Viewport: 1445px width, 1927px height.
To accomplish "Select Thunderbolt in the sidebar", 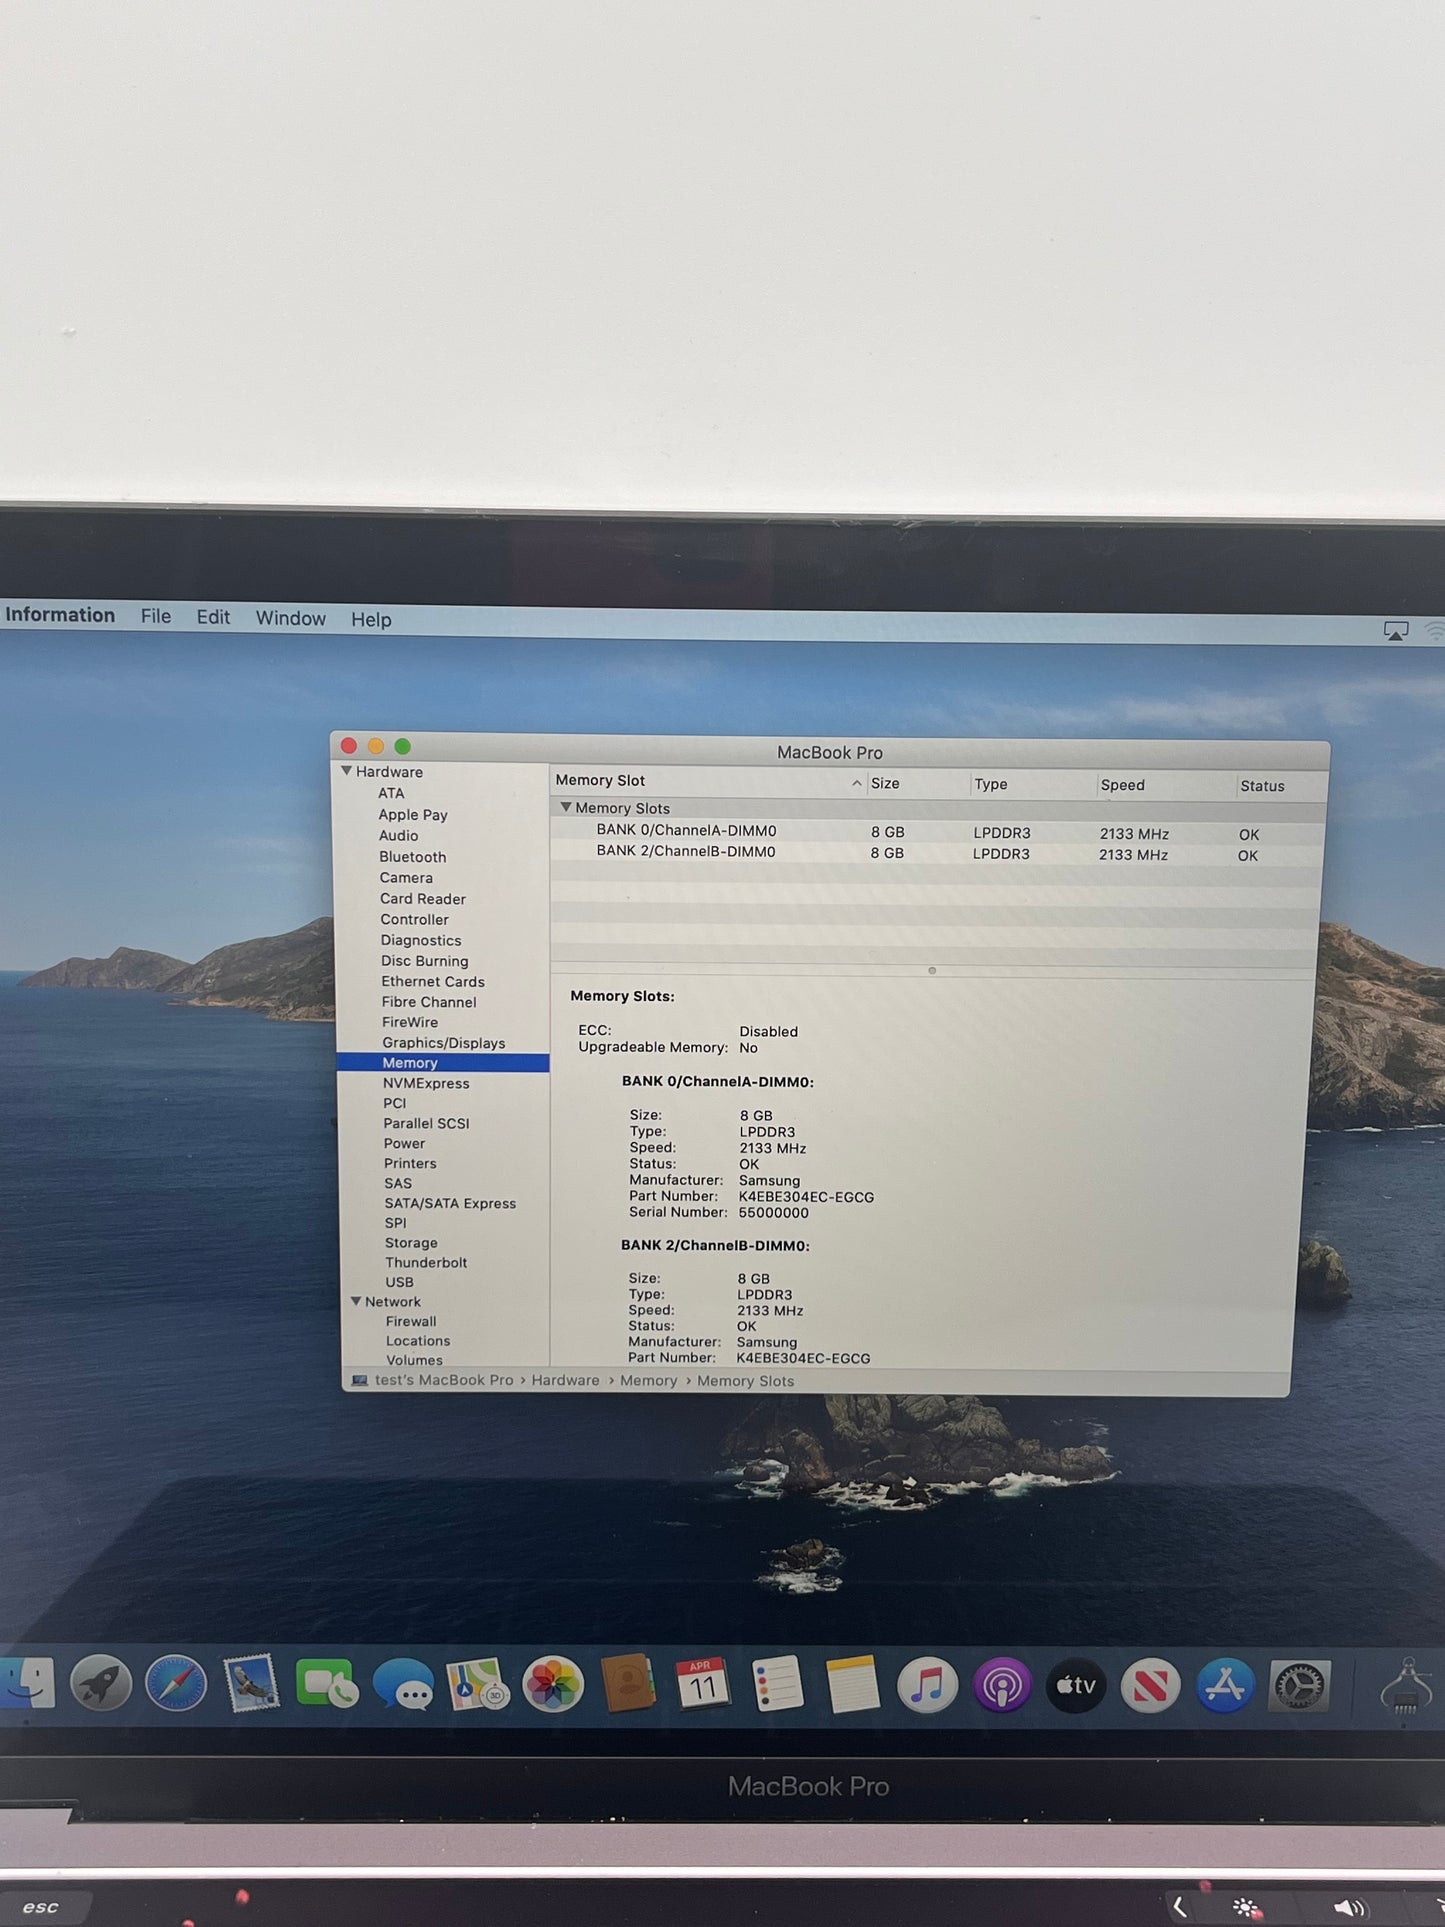I will [x=426, y=1263].
